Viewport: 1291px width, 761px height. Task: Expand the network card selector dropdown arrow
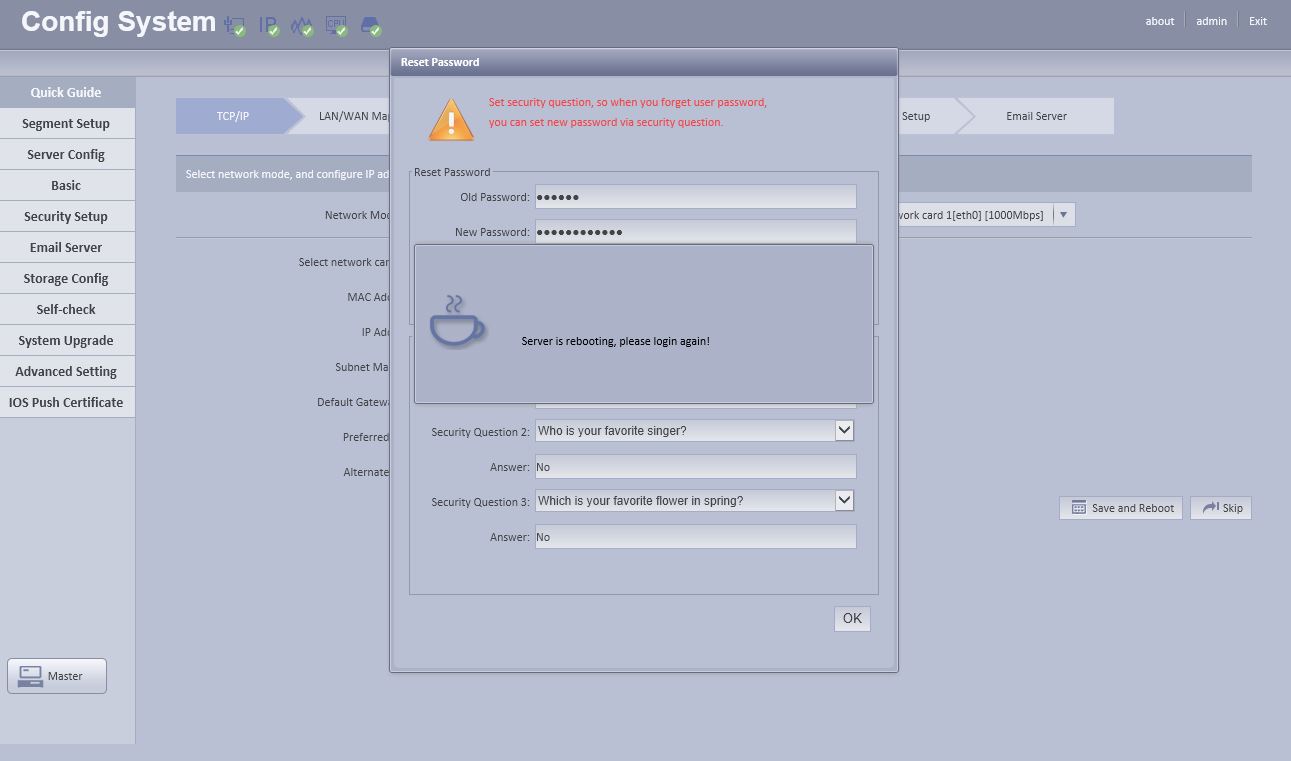tap(1063, 215)
